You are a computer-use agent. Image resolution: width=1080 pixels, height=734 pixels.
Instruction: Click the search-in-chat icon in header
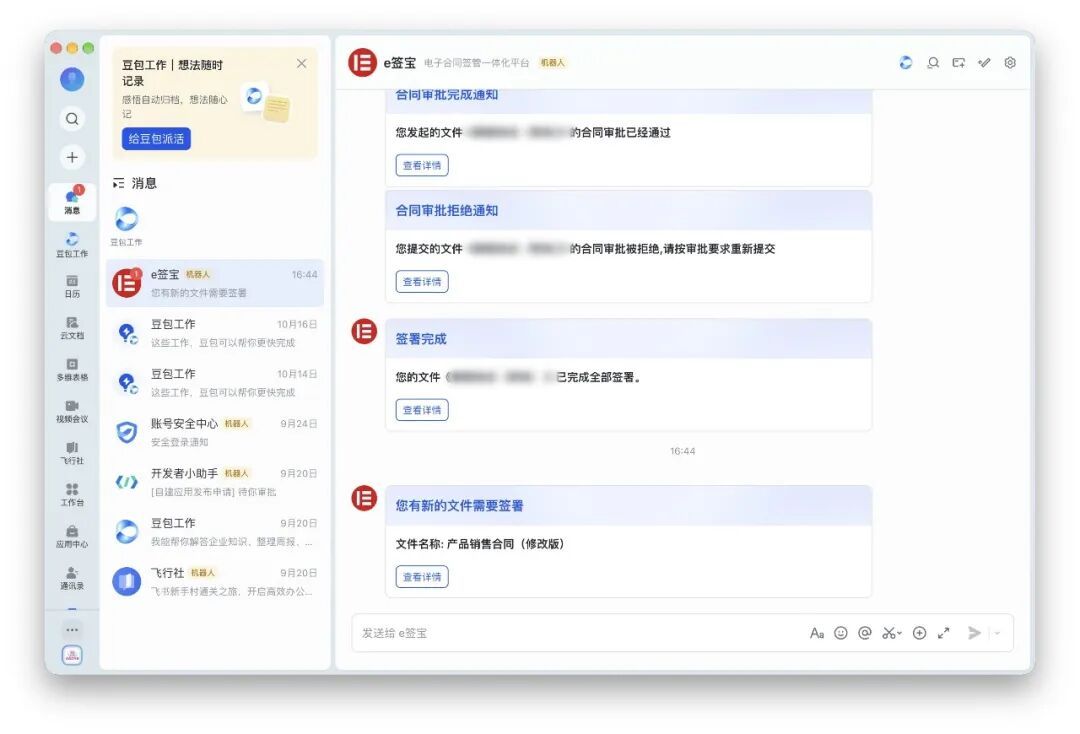pyautogui.click(x=933, y=63)
